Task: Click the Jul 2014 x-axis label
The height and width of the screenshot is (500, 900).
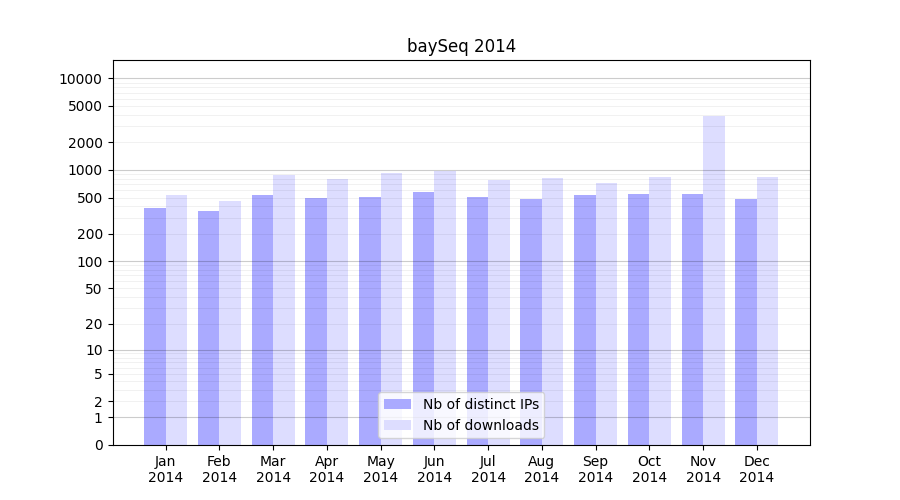Action: 488,469
